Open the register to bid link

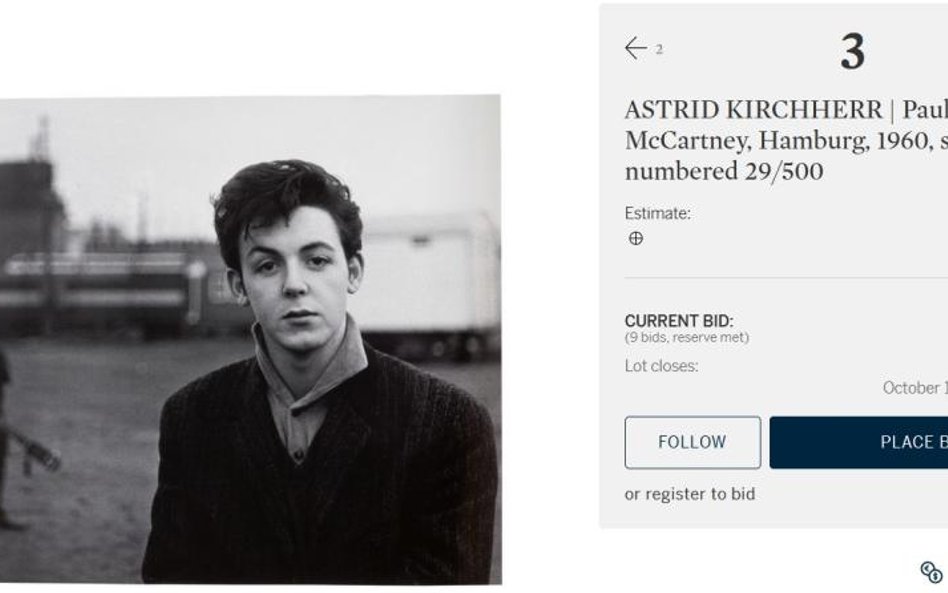tap(689, 494)
